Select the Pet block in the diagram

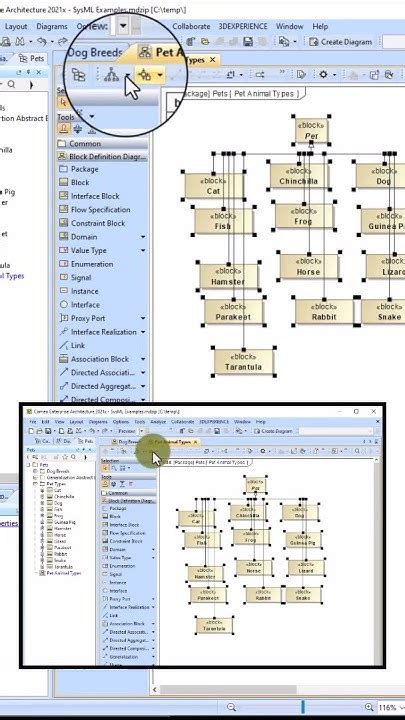311,131
